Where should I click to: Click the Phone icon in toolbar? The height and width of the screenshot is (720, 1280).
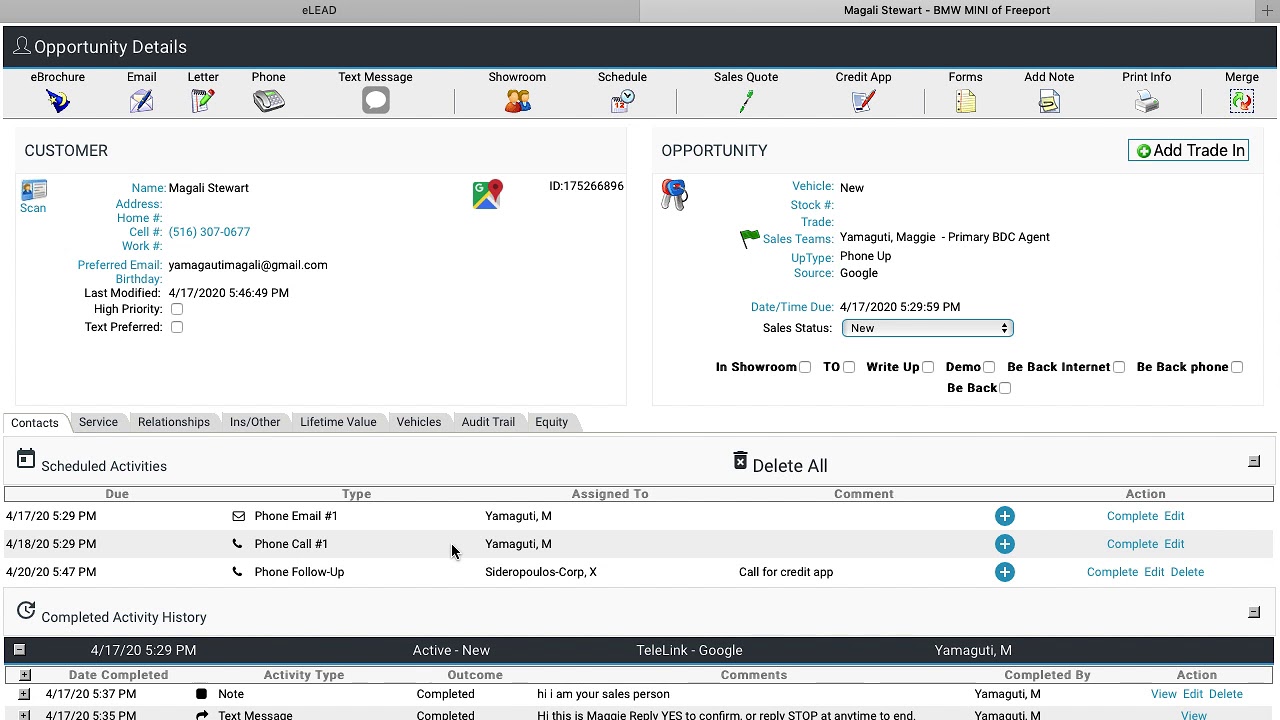coord(269,101)
